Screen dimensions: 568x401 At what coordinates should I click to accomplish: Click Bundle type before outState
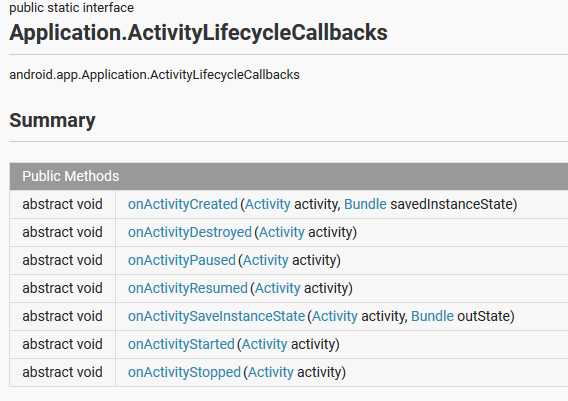click(x=432, y=316)
